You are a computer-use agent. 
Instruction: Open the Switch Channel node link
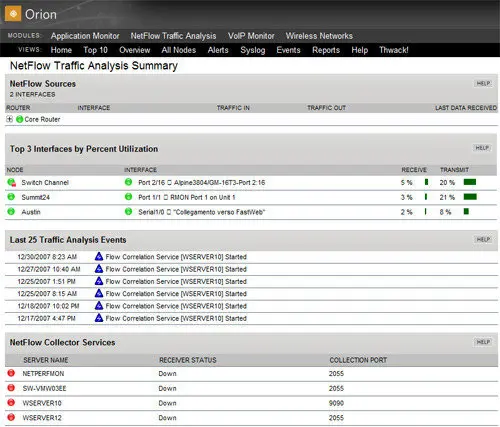[x=45, y=183]
